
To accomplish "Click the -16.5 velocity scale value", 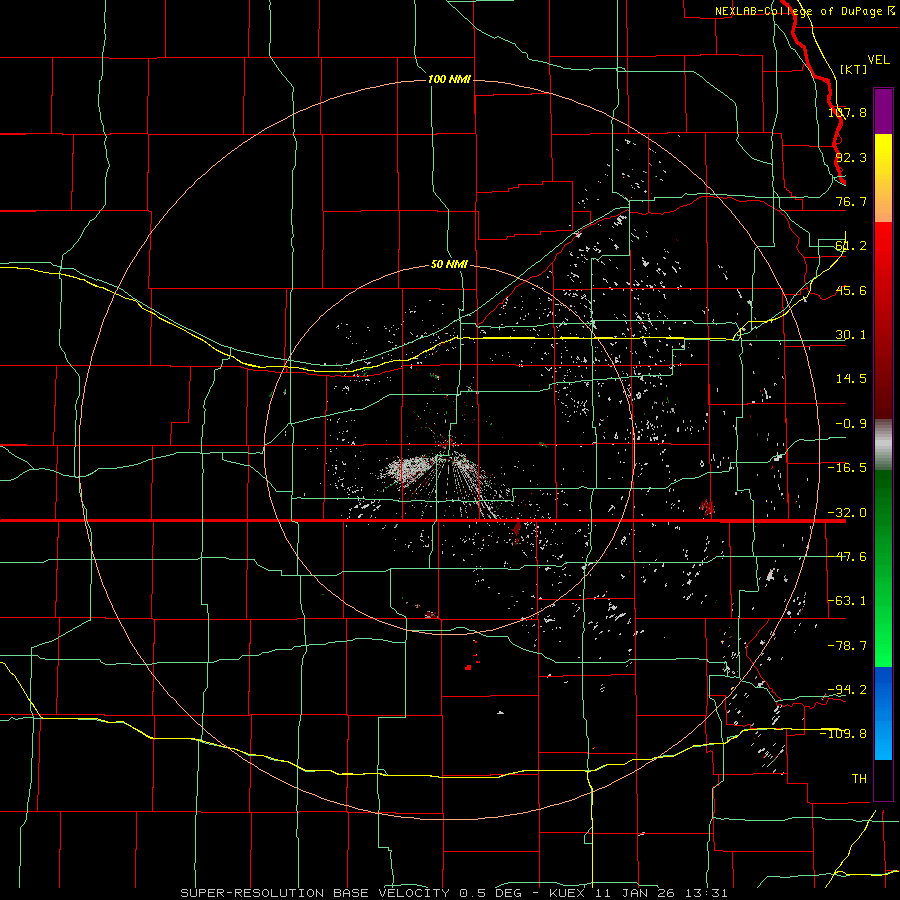I will tap(847, 468).
